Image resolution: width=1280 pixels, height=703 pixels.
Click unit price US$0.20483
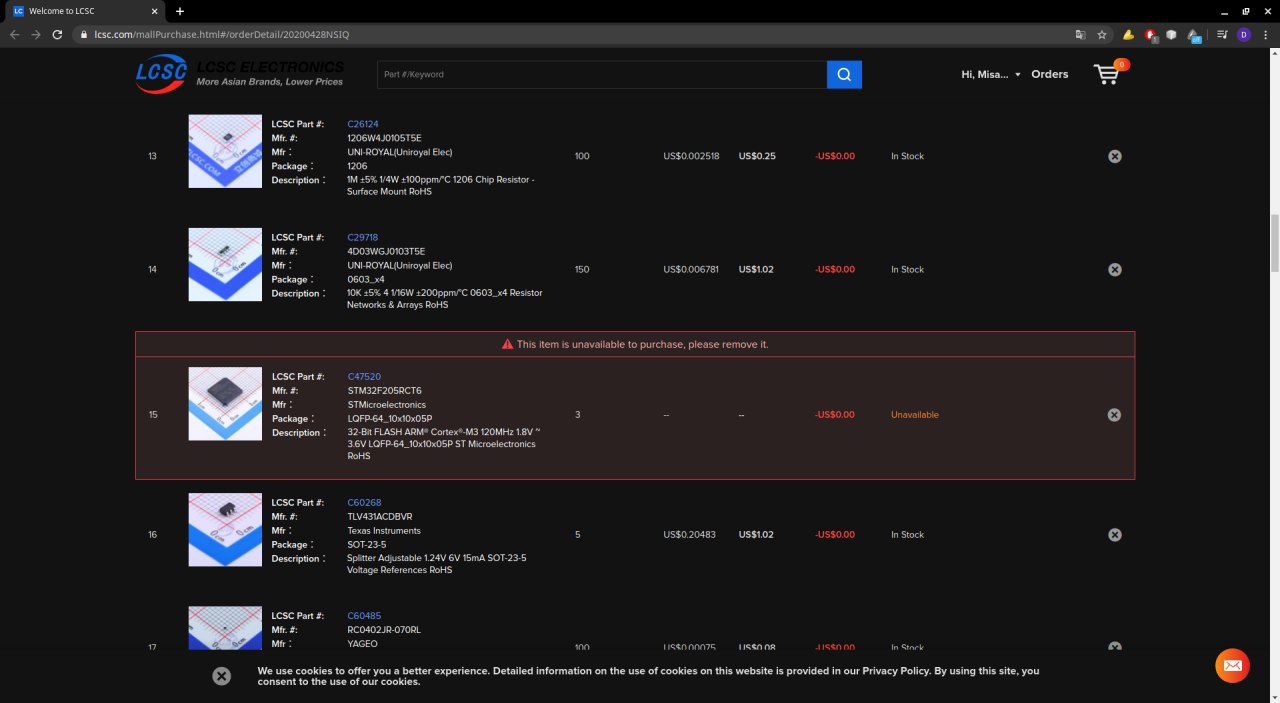coord(691,535)
